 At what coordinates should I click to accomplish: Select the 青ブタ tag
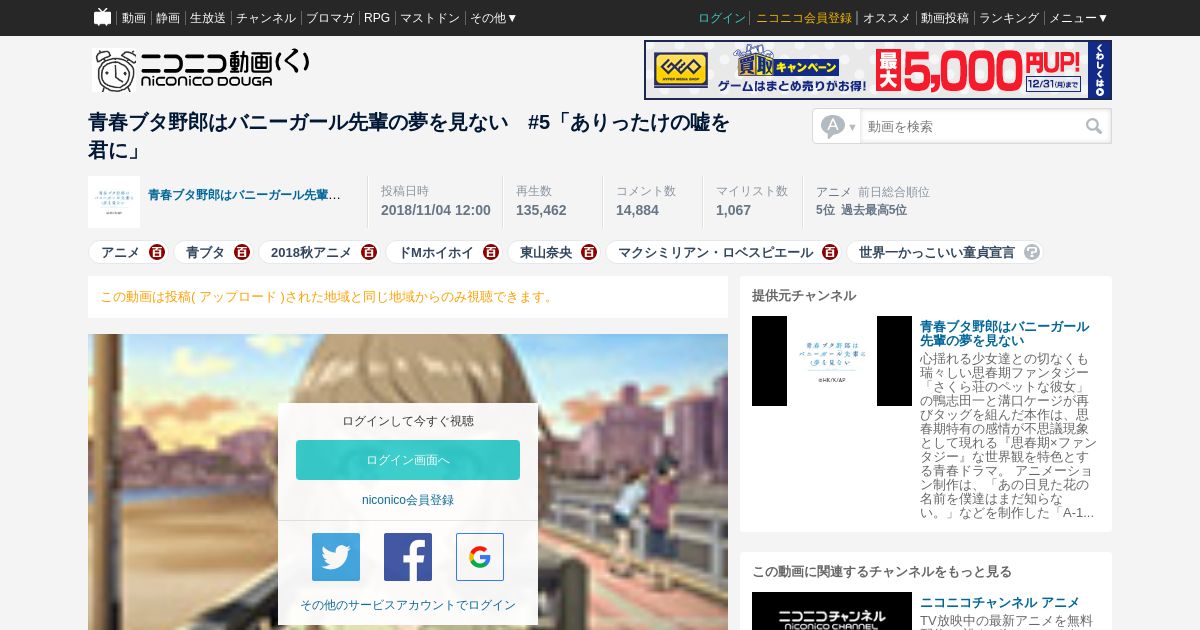205,252
